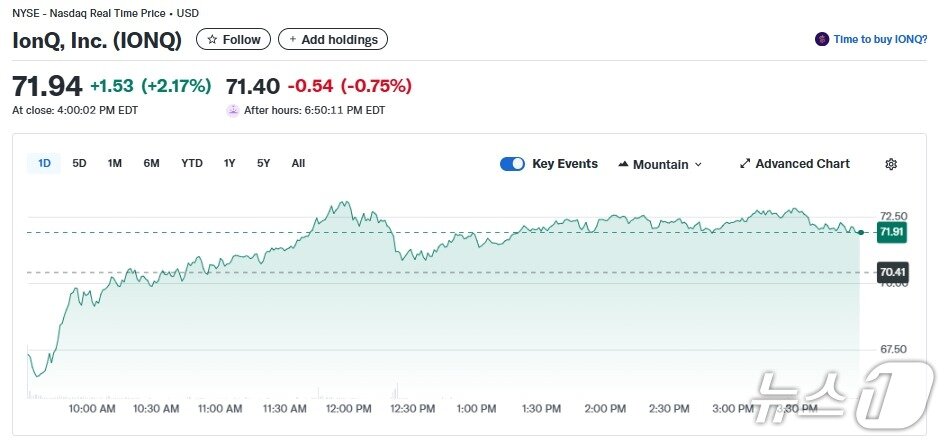948x443 pixels.
Task: Toggle the Key Events switch
Action: [512, 164]
